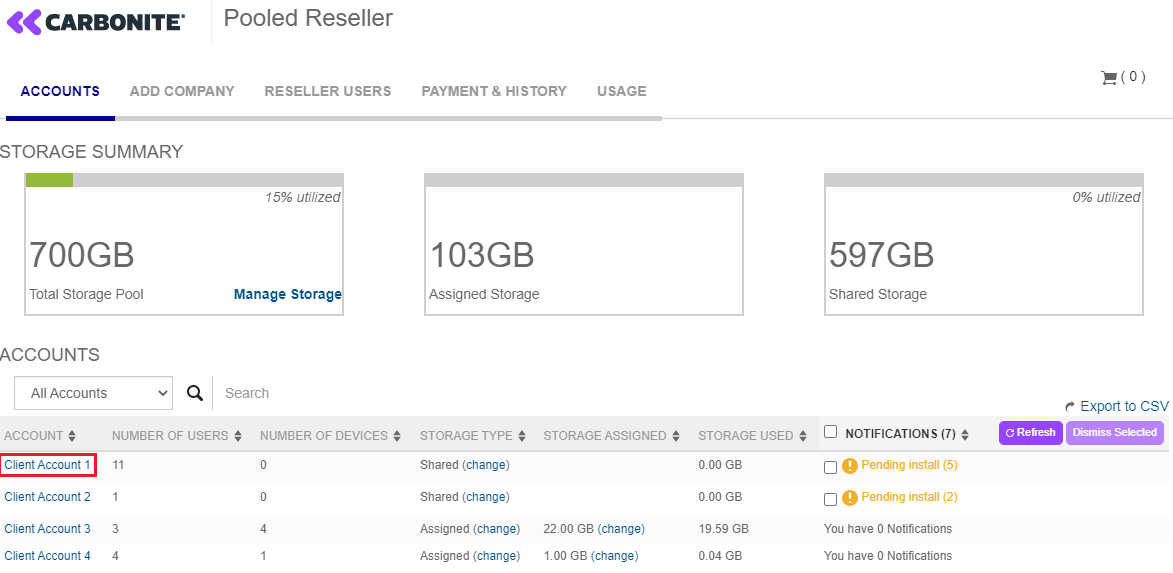Click the magnifying glass search icon
Viewport: 1173px width, 573px height.
195,393
